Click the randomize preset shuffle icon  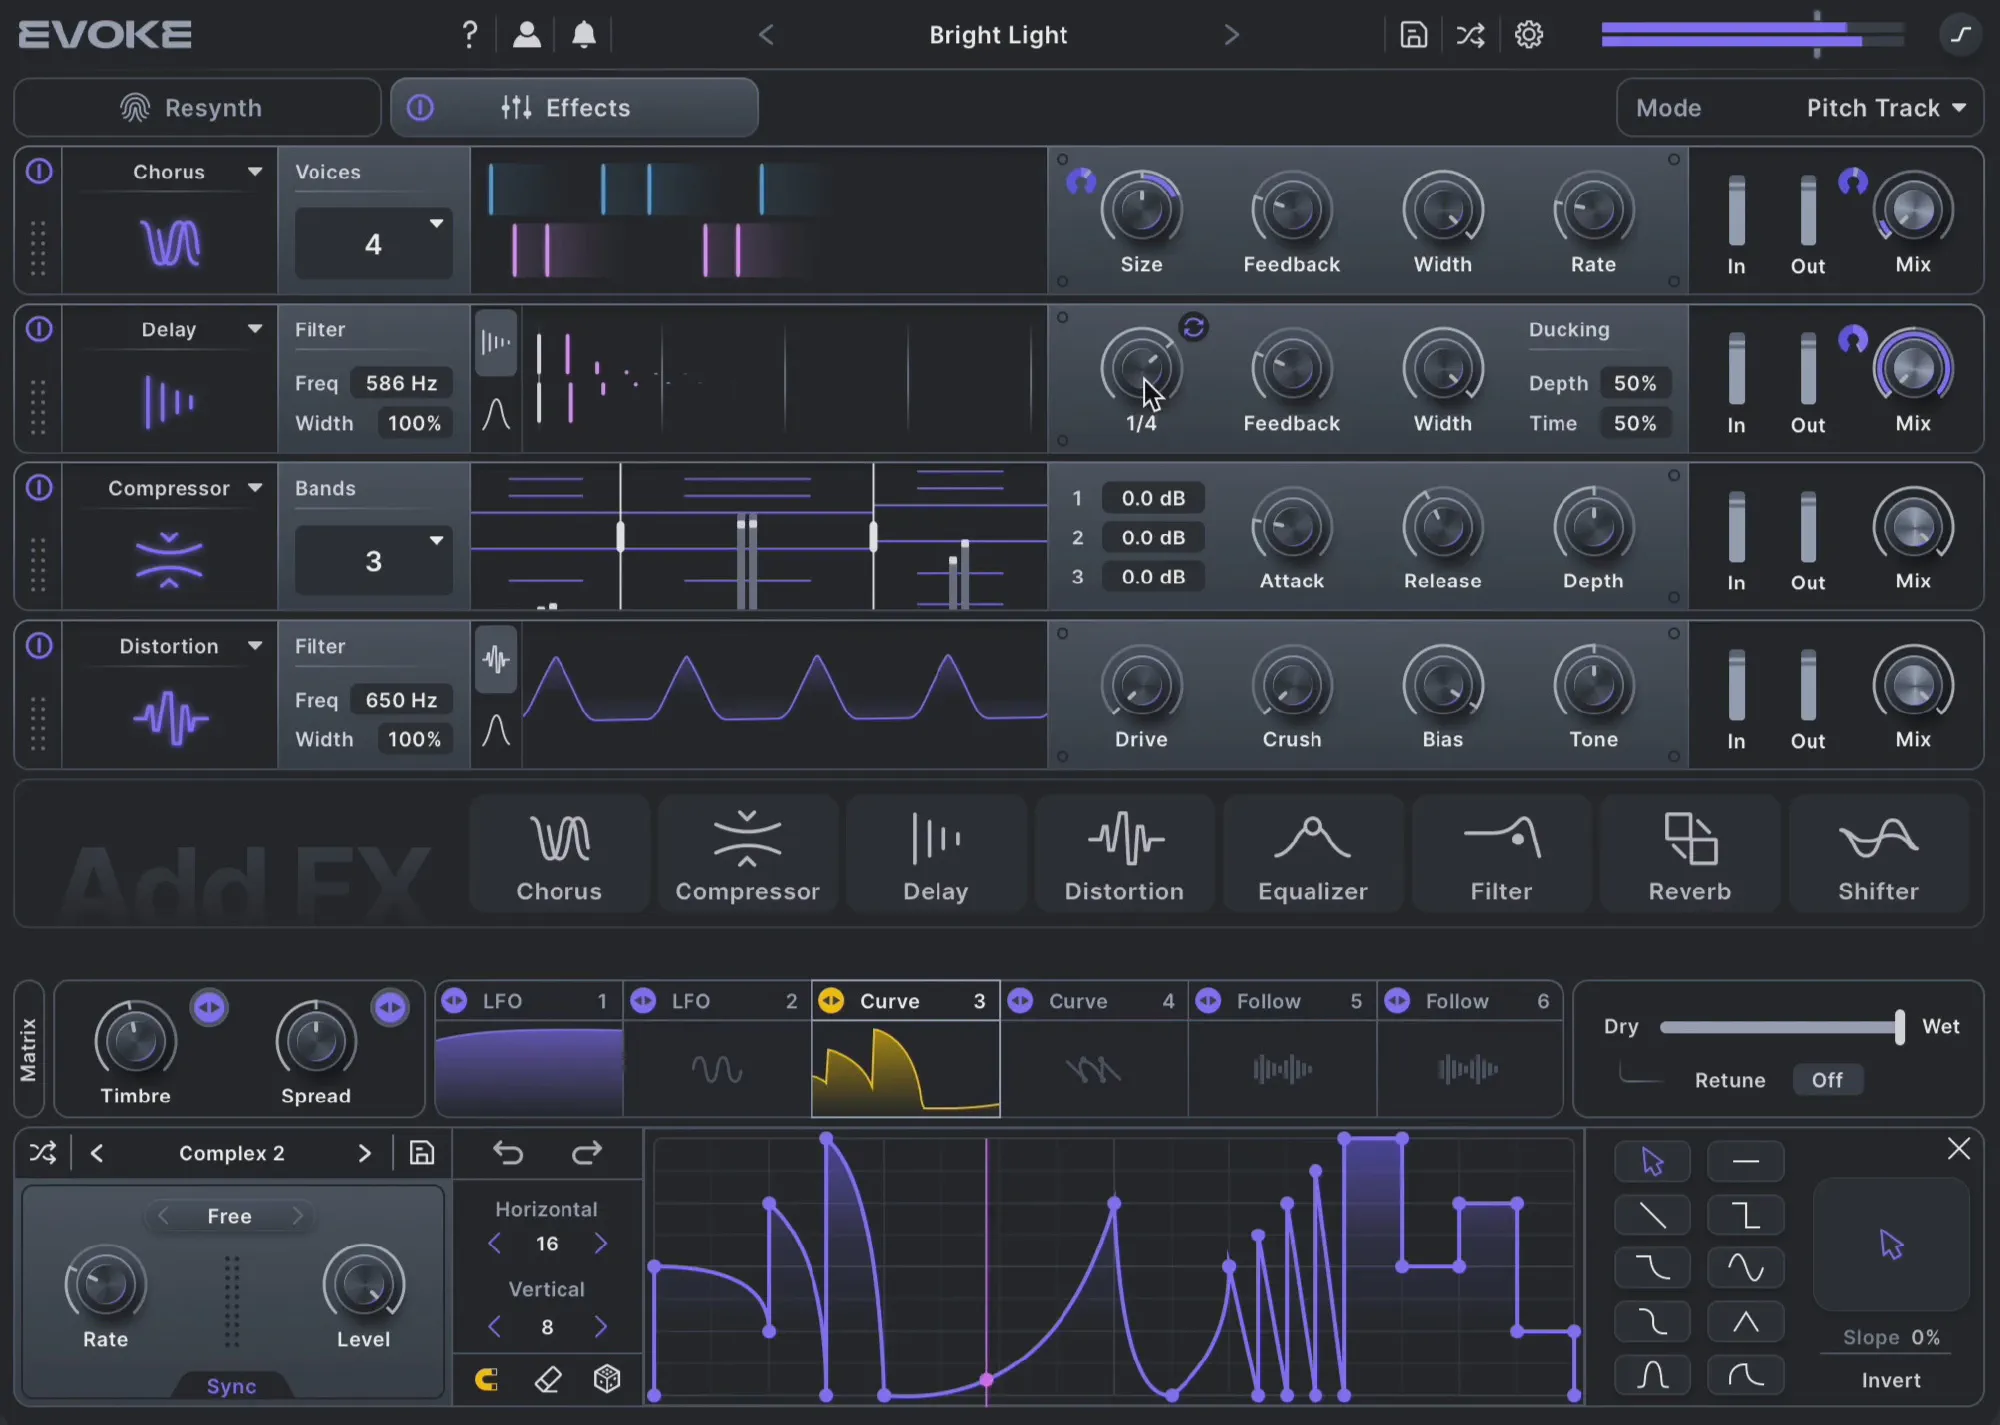pyautogui.click(x=1470, y=35)
